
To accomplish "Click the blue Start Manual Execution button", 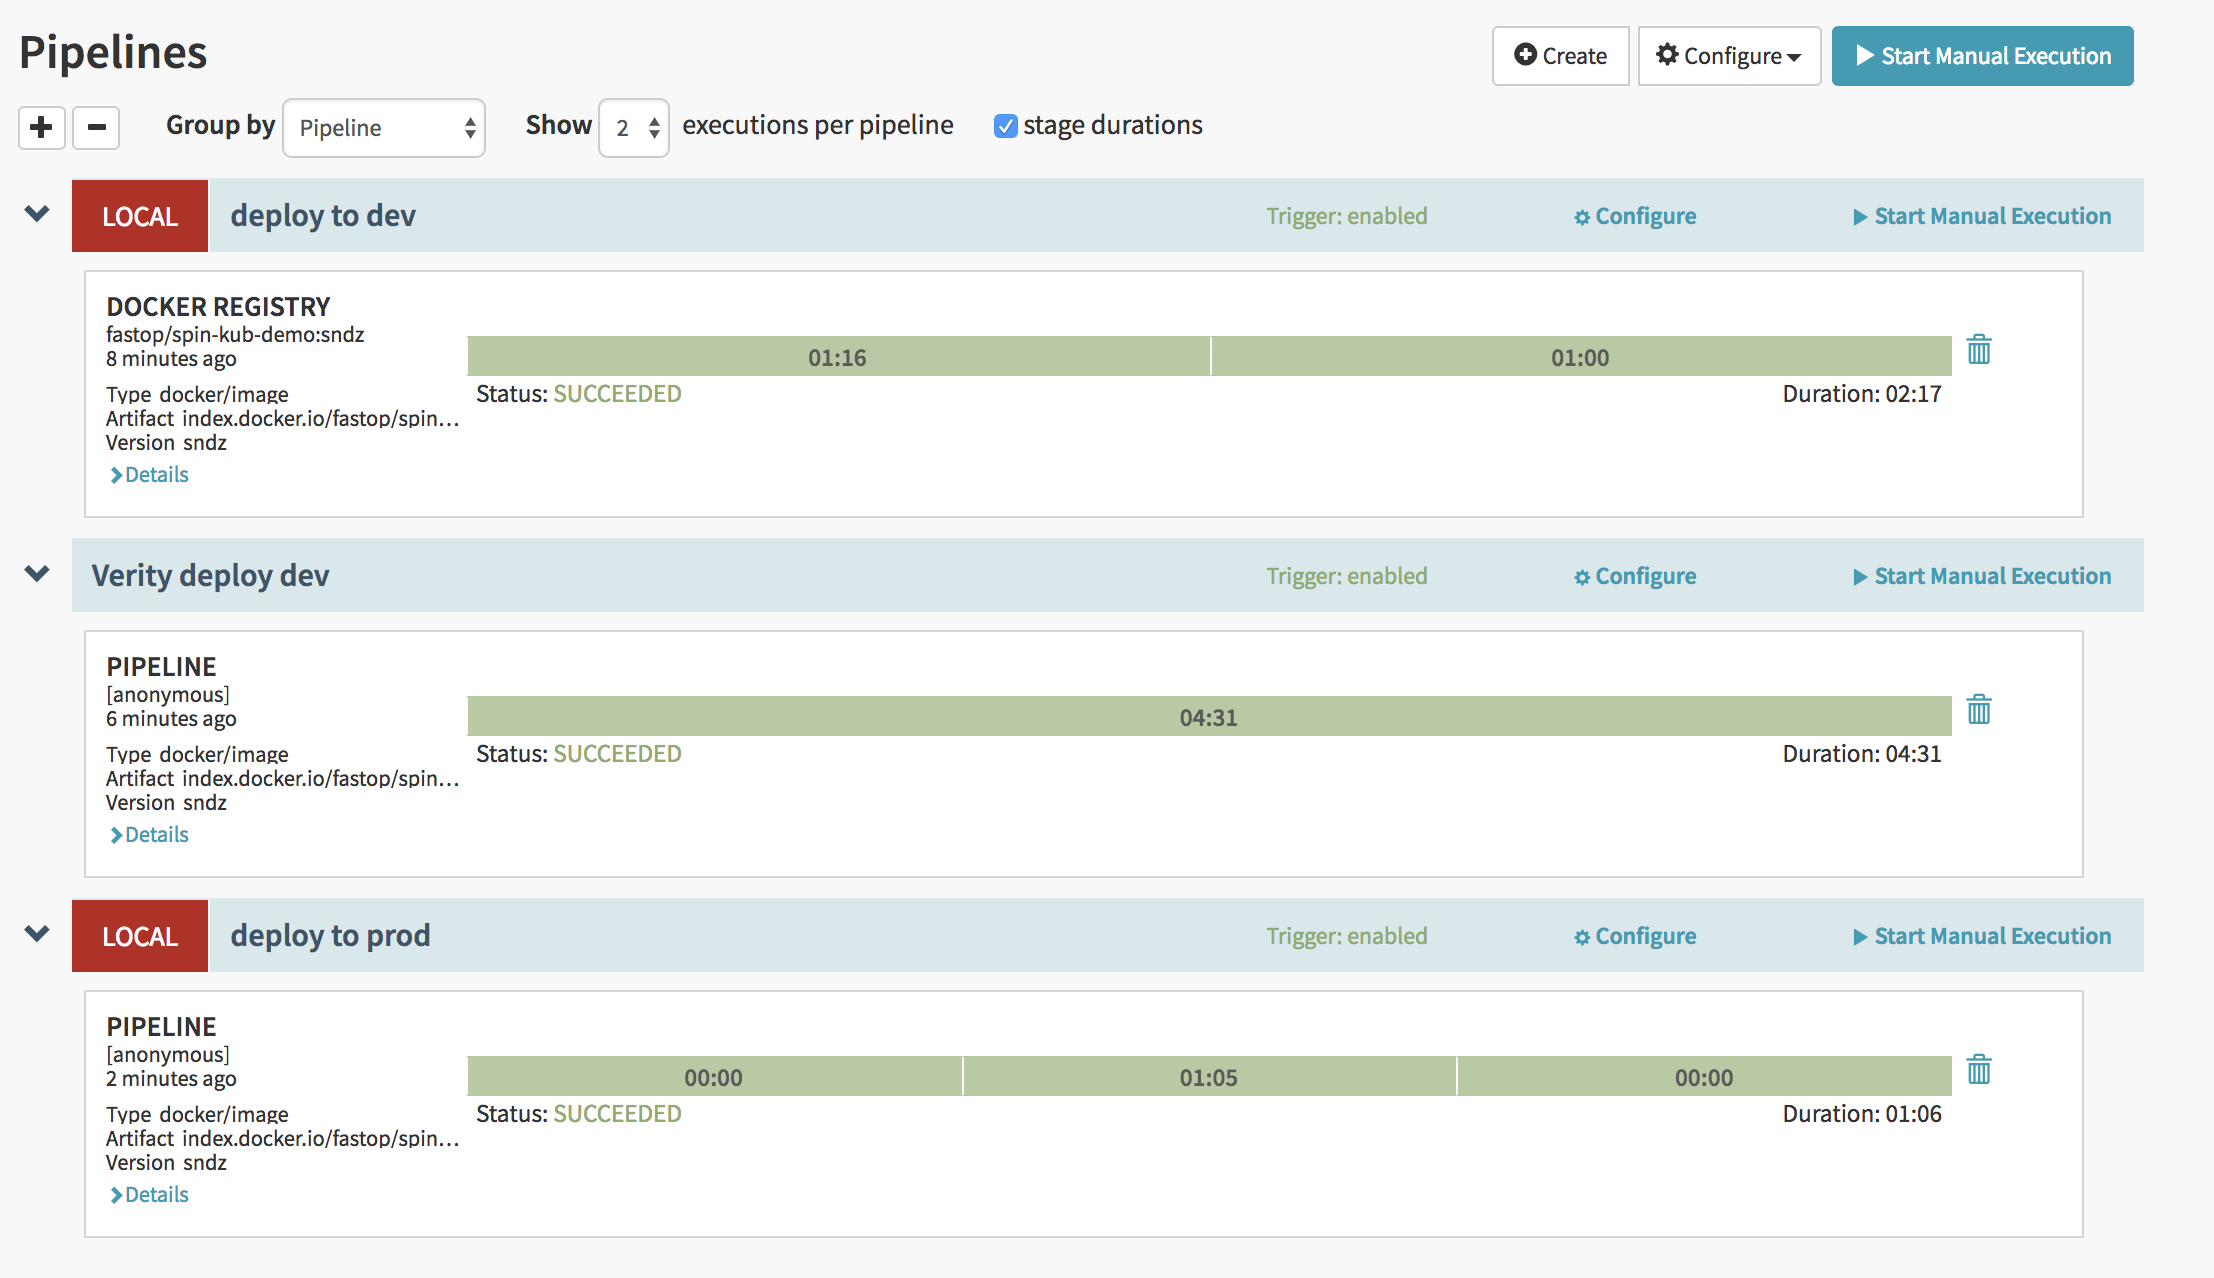I will coord(1982,56).
